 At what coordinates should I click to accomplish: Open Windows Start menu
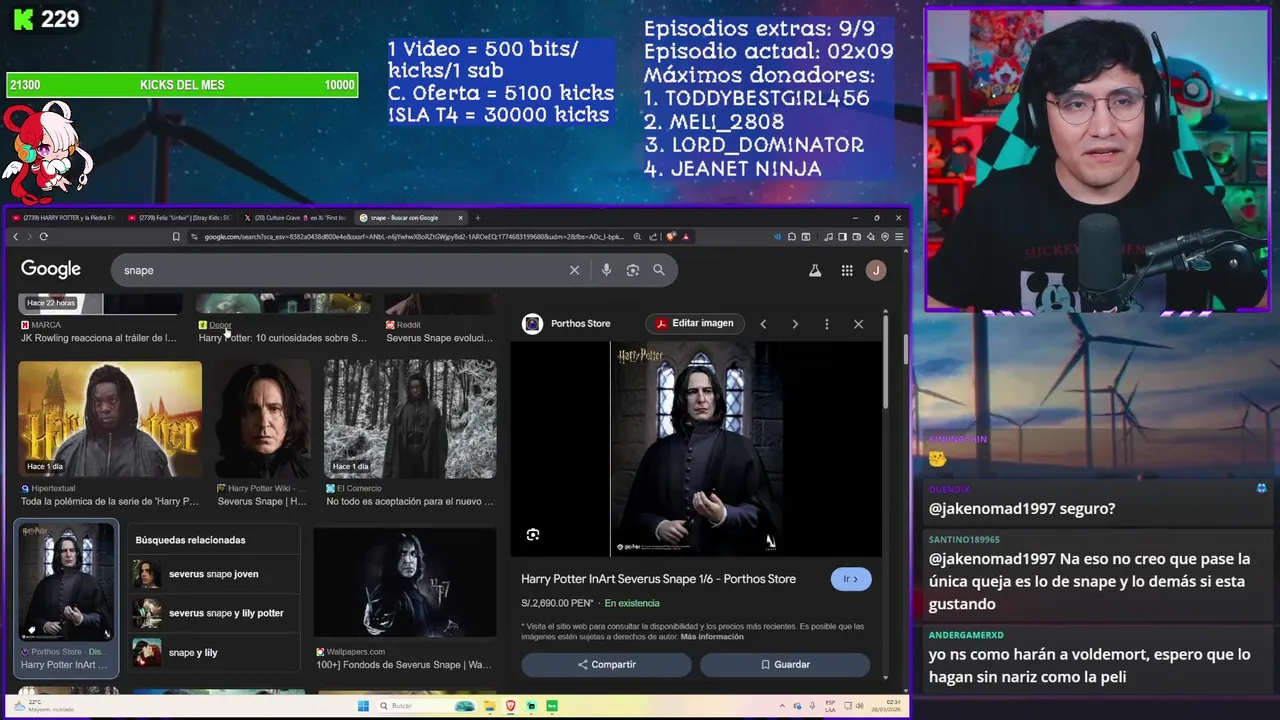(x=363, y=706)
